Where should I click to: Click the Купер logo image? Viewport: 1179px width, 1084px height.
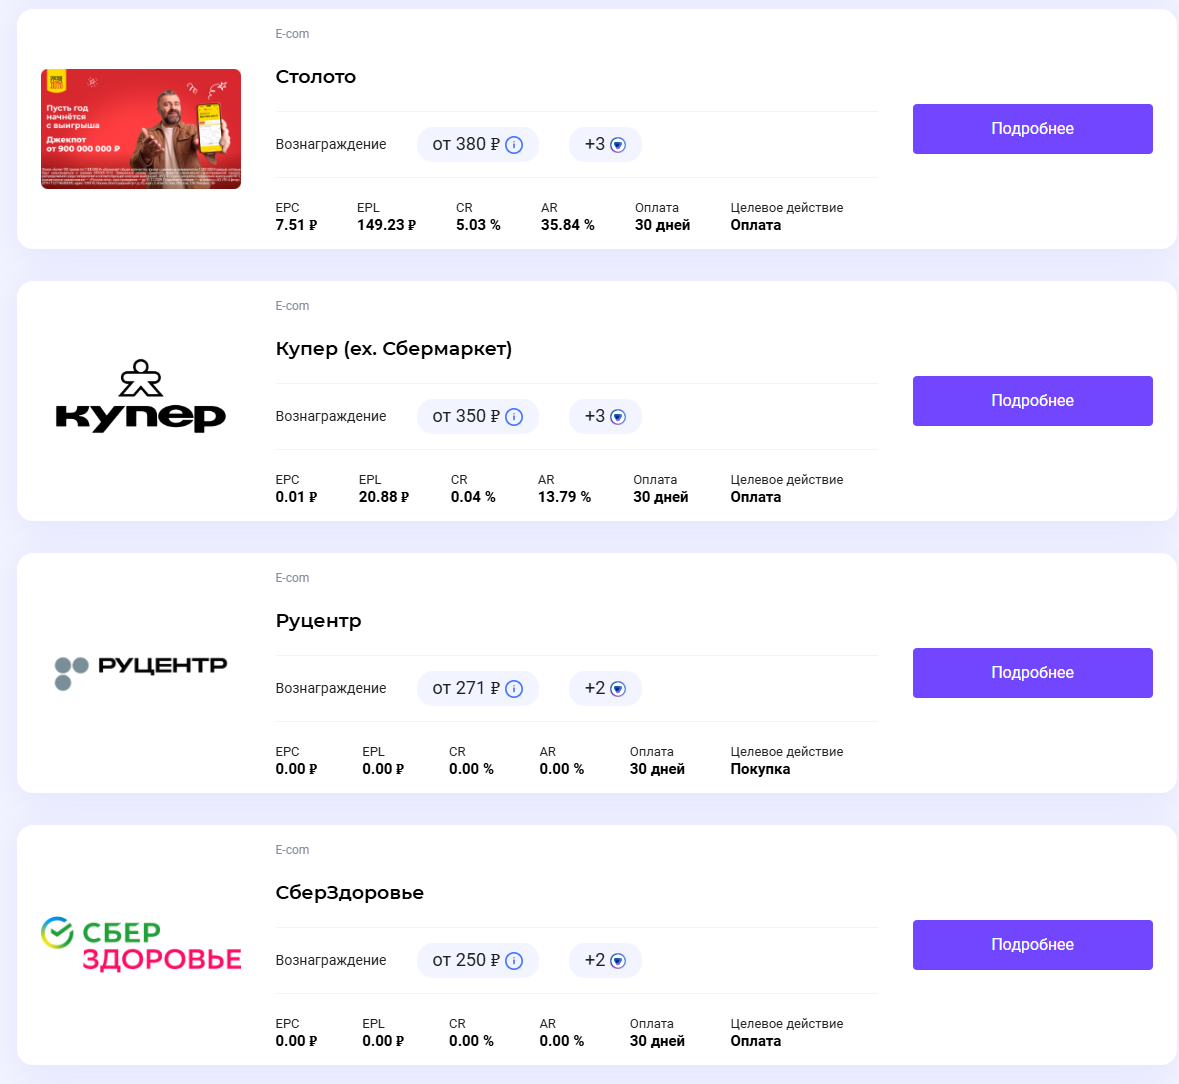[x=141, y=397]
